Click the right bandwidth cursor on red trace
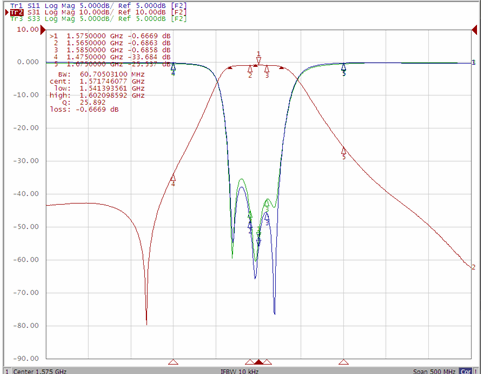 [282, 68]
